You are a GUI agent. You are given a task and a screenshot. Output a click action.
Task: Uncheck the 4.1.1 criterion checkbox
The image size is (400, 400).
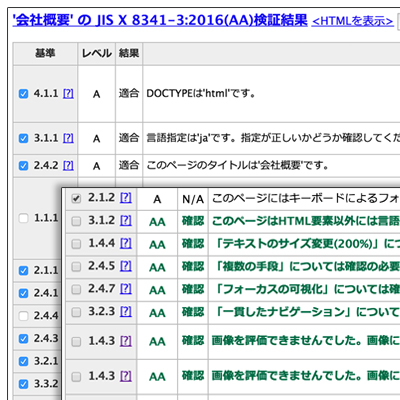23,94
